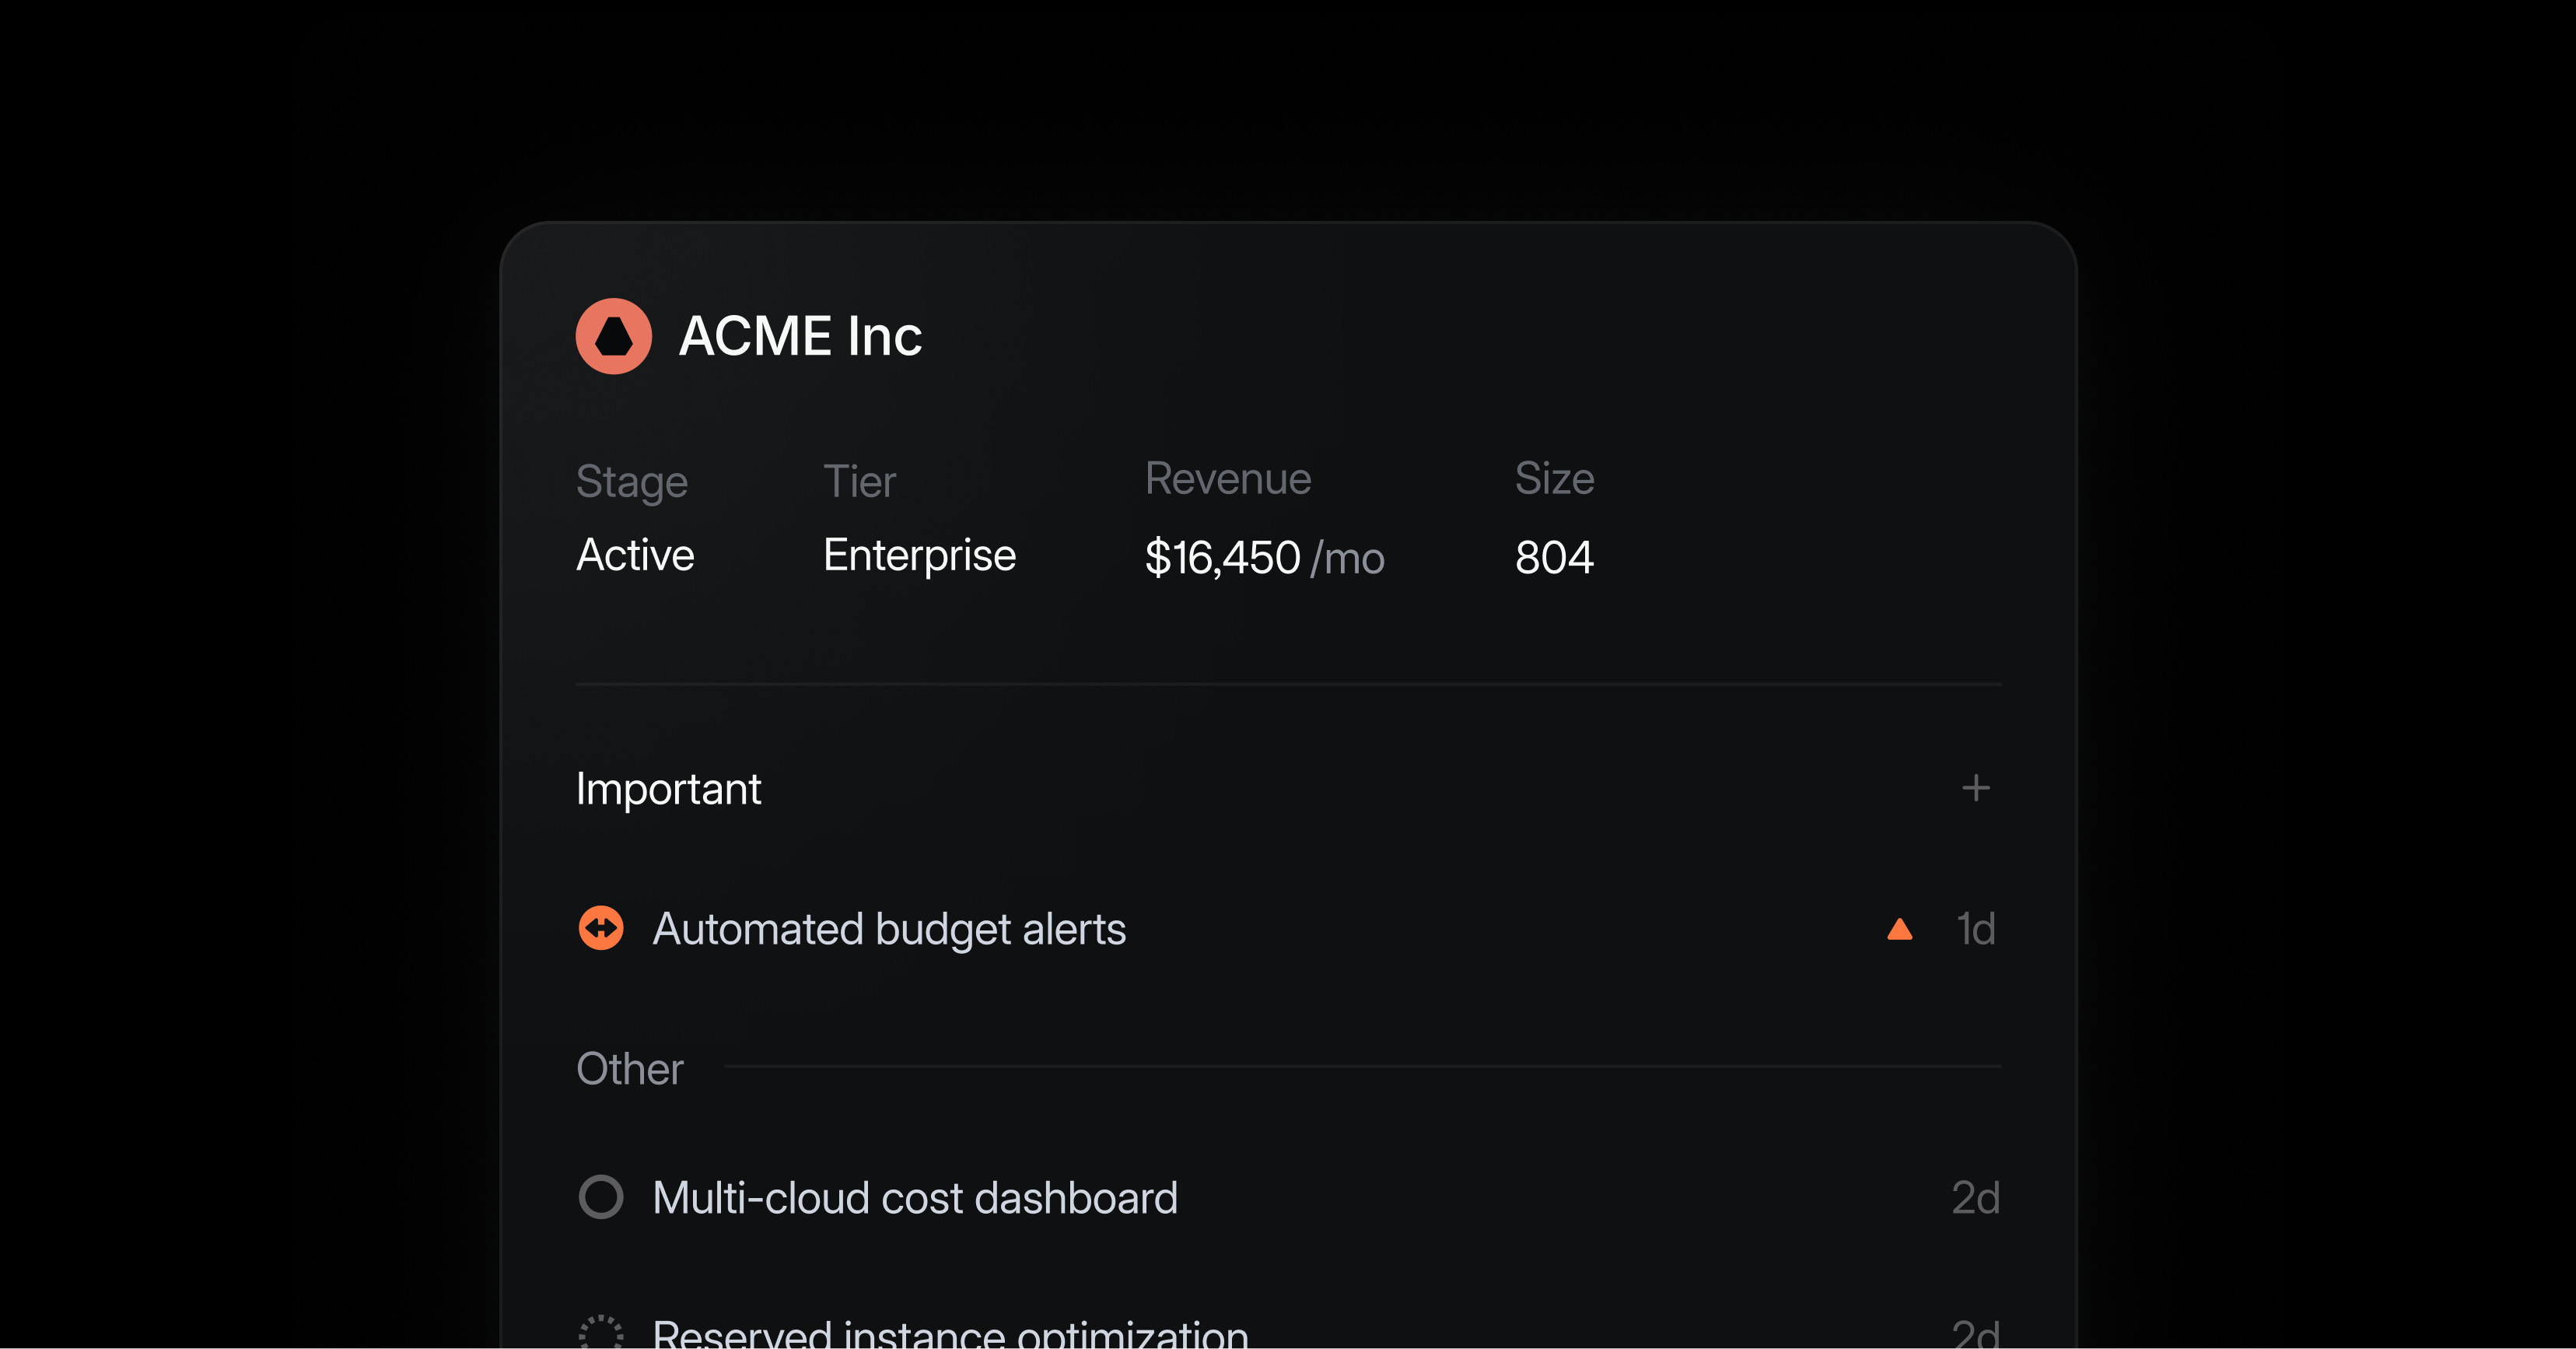Click the Enterprise tier value
The height and width of the screenshot is (1349, 2576).
point(919,556)
